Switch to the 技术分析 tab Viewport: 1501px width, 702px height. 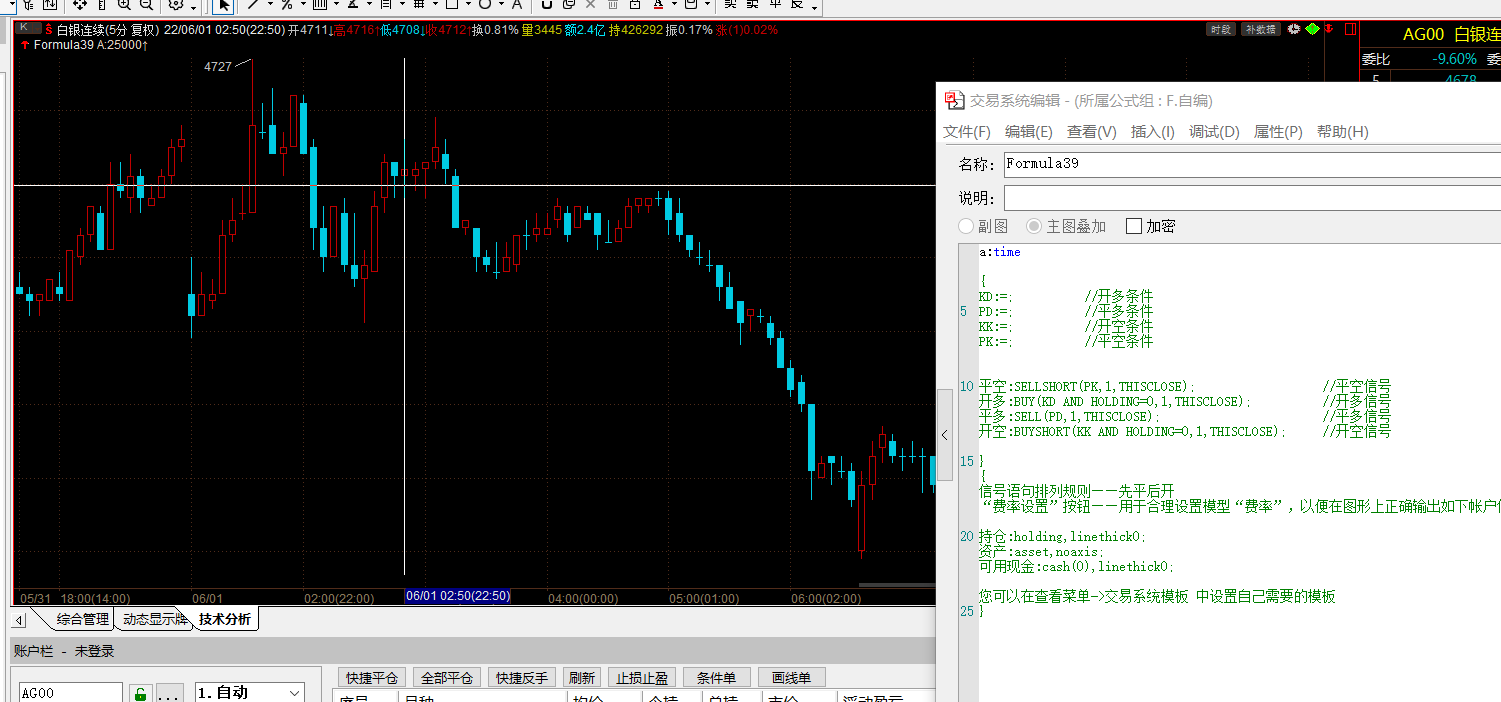click(x=225, y=619)
